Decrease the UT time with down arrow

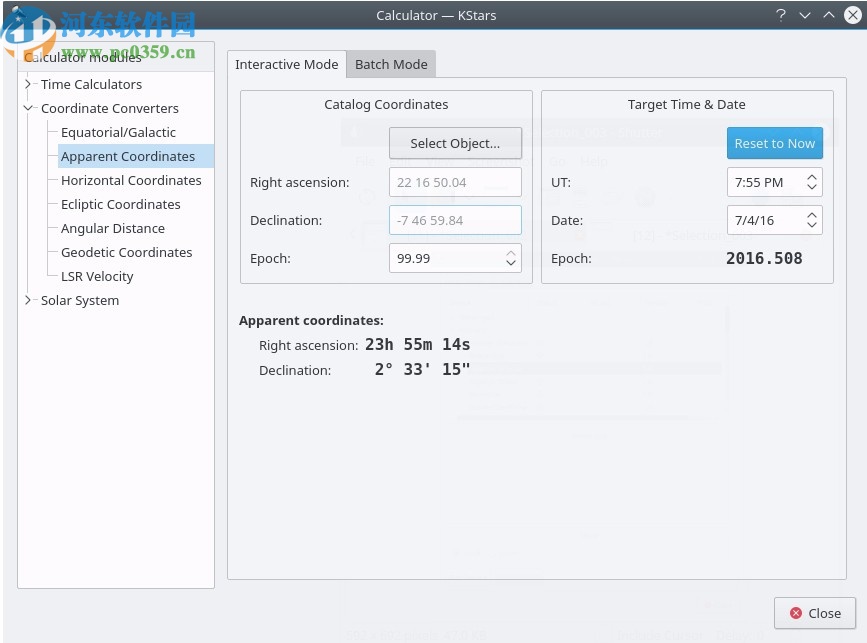click(812, 188)
